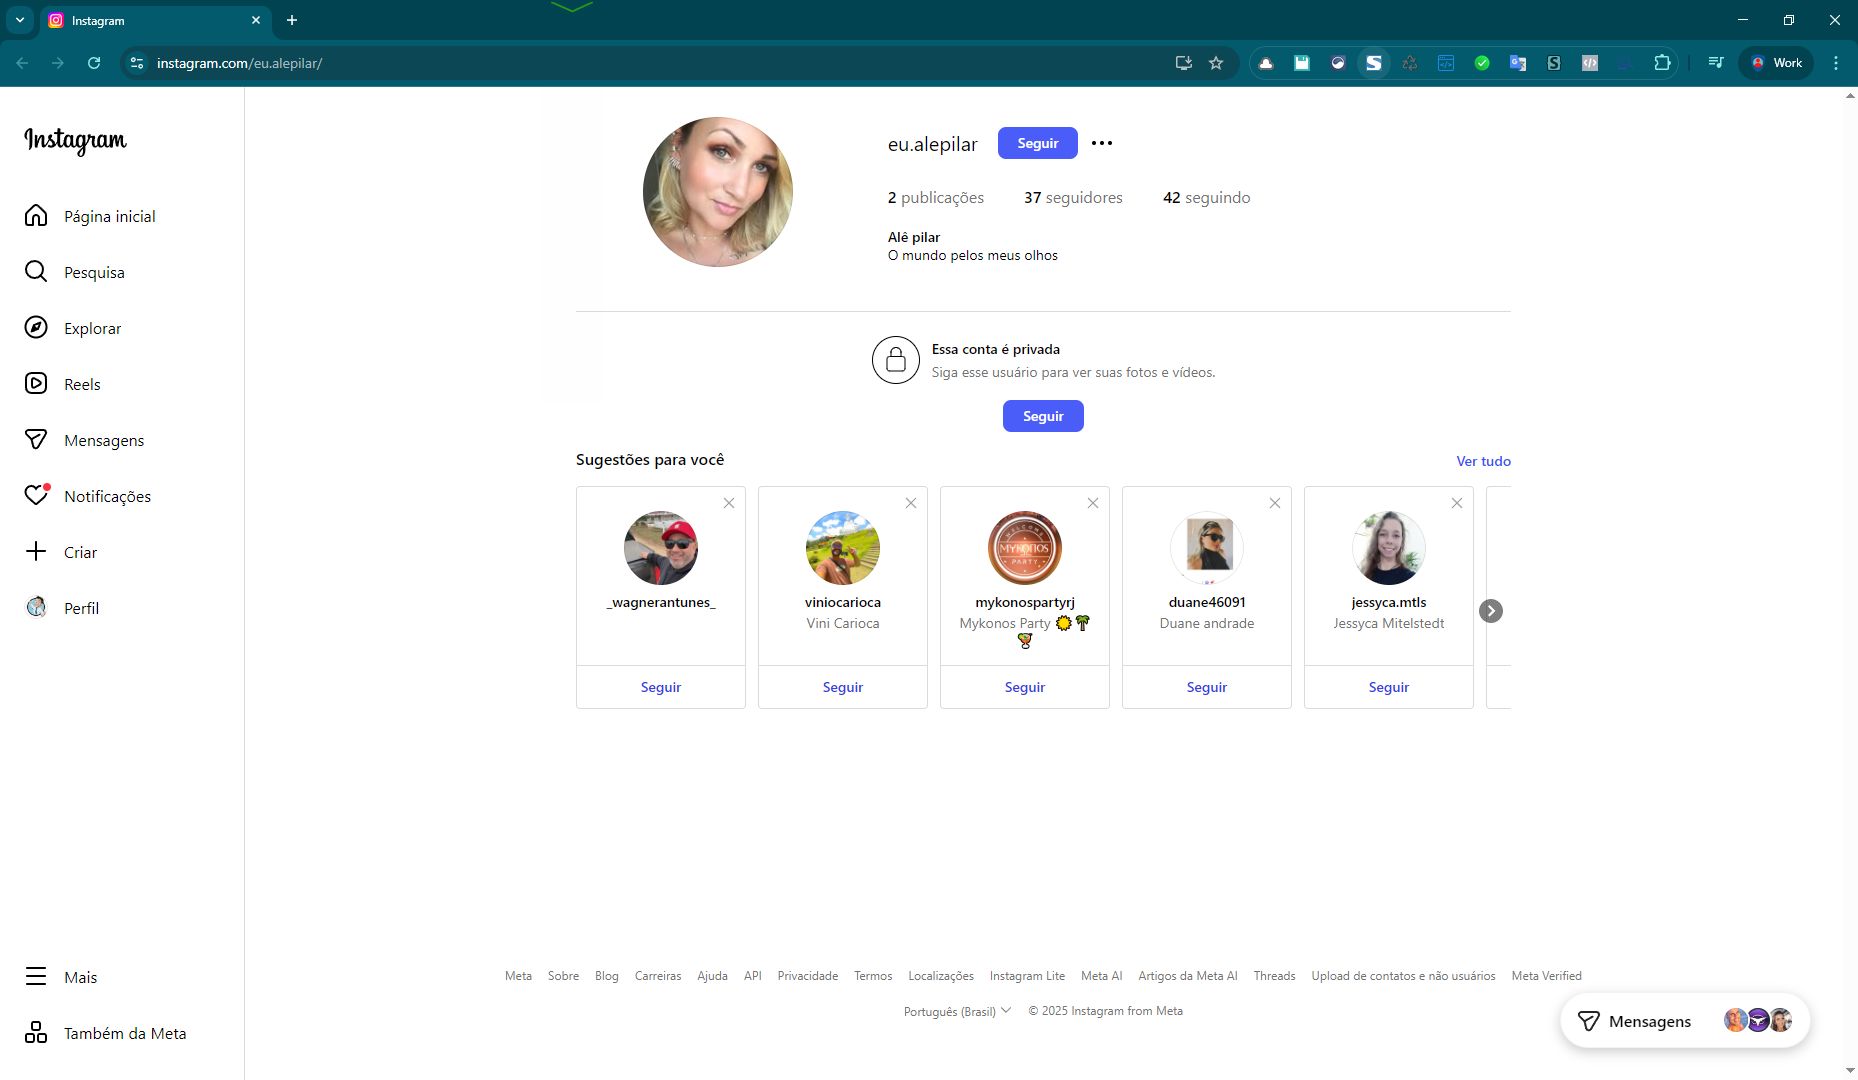Click the blue Seguir button beside eu.alepilar
The image size is (1858, 1080).
click(x=1038, y=143)
